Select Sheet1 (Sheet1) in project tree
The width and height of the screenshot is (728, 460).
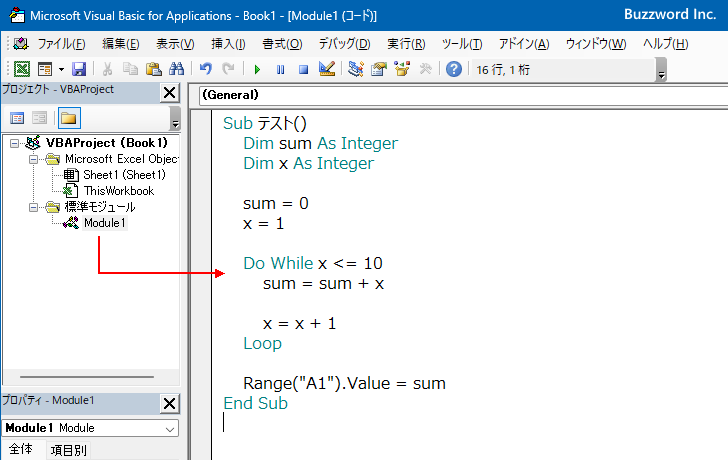[124, 175]
